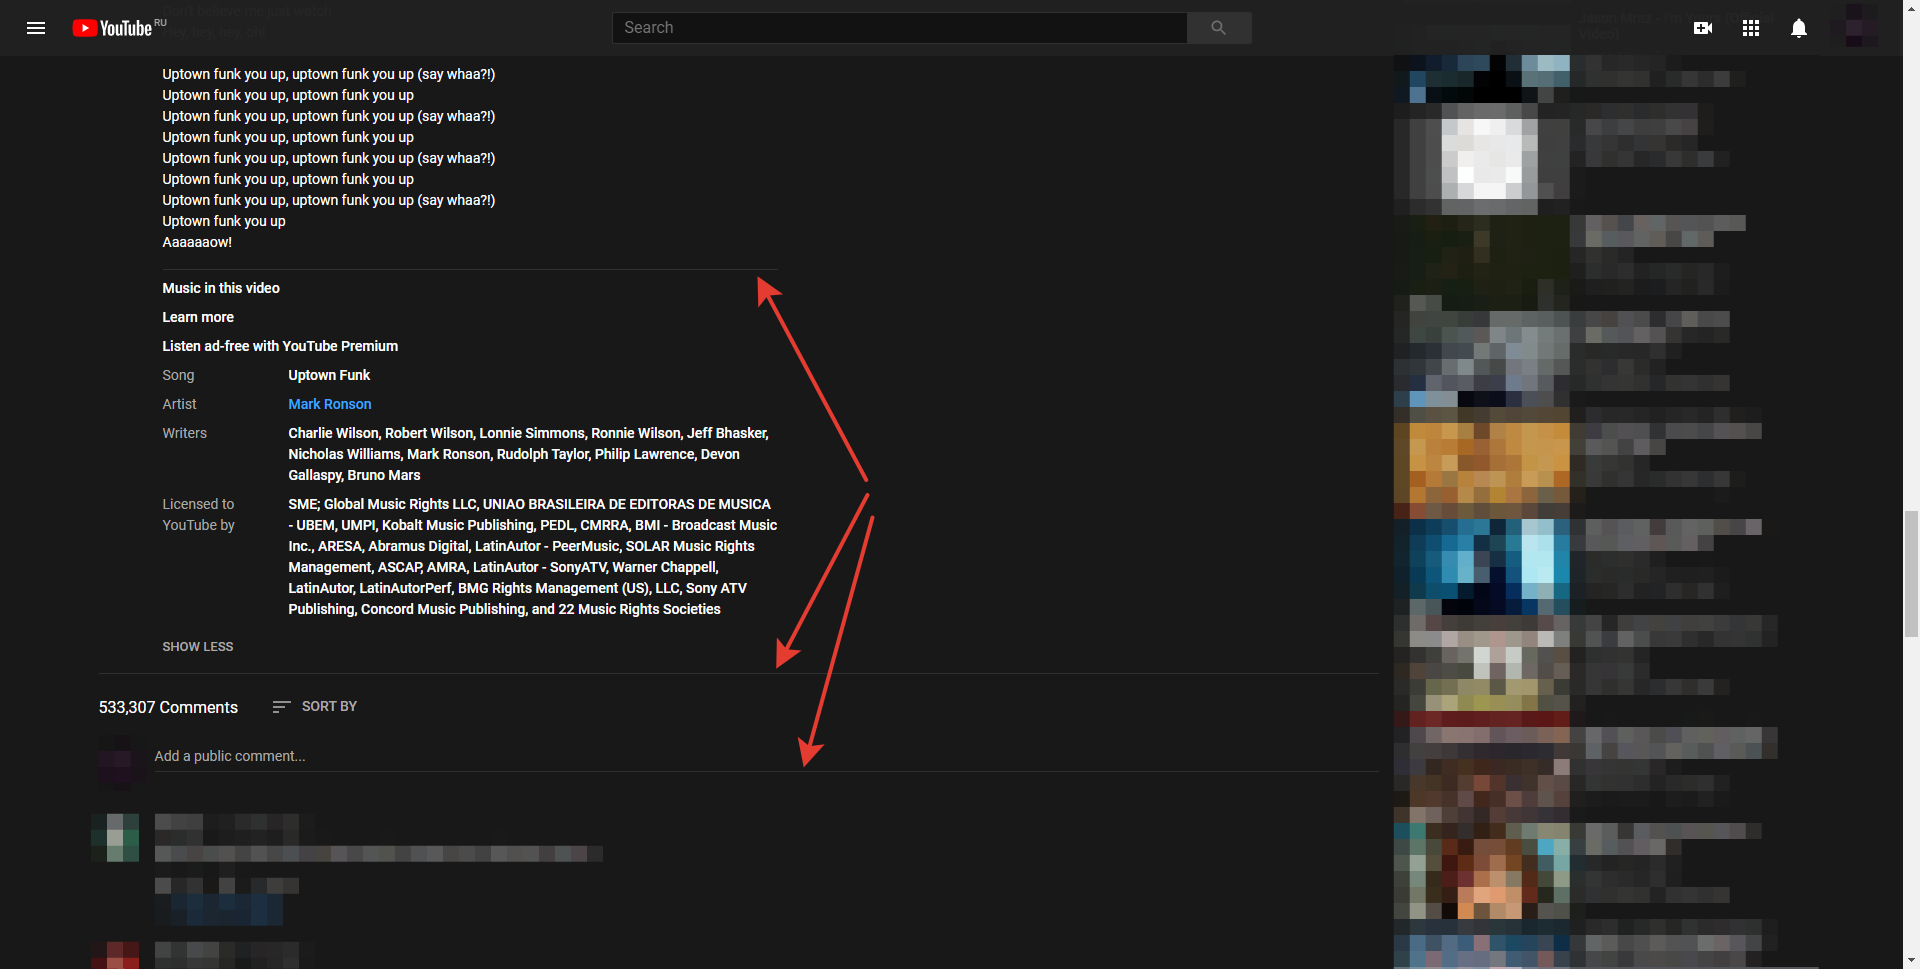Open the navigation hamburger menu
Screen dimensions: 1920x969
point(36,28)
